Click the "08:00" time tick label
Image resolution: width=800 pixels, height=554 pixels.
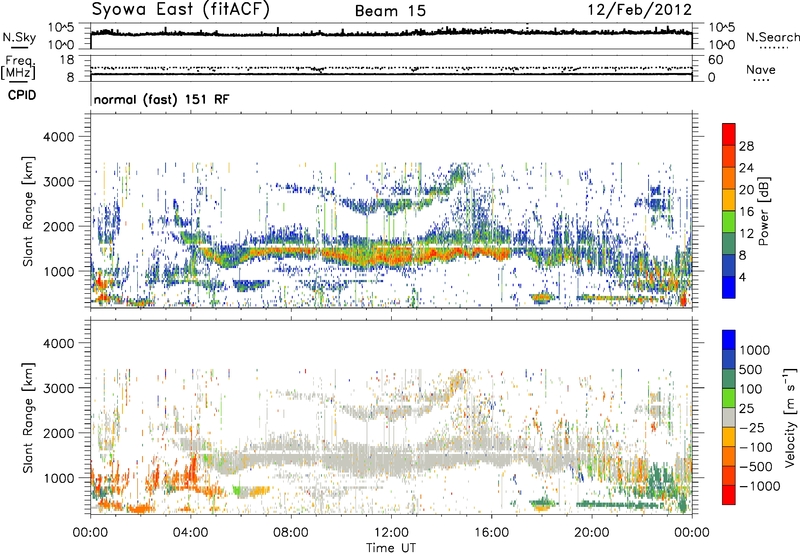[x=290, y=533]
